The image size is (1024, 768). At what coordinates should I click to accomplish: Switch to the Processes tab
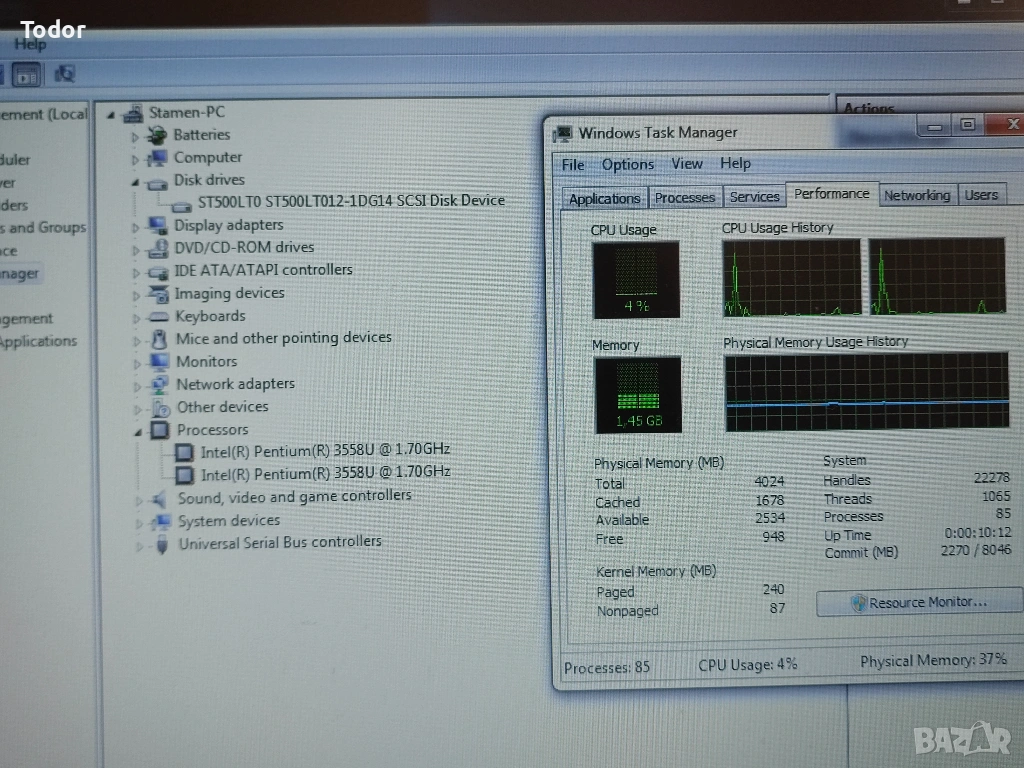684,198
